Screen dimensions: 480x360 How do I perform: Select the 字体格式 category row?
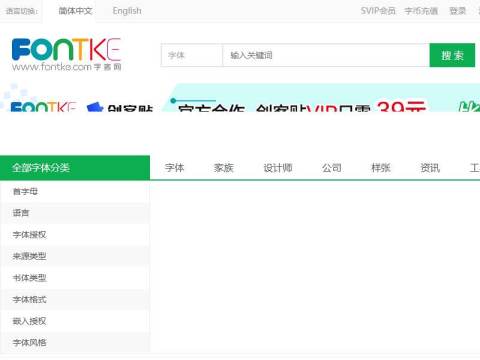[75, 299]
